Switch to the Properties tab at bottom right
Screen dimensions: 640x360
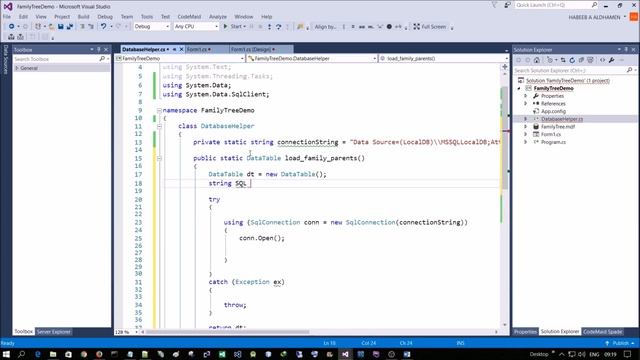tap(525, 332)
